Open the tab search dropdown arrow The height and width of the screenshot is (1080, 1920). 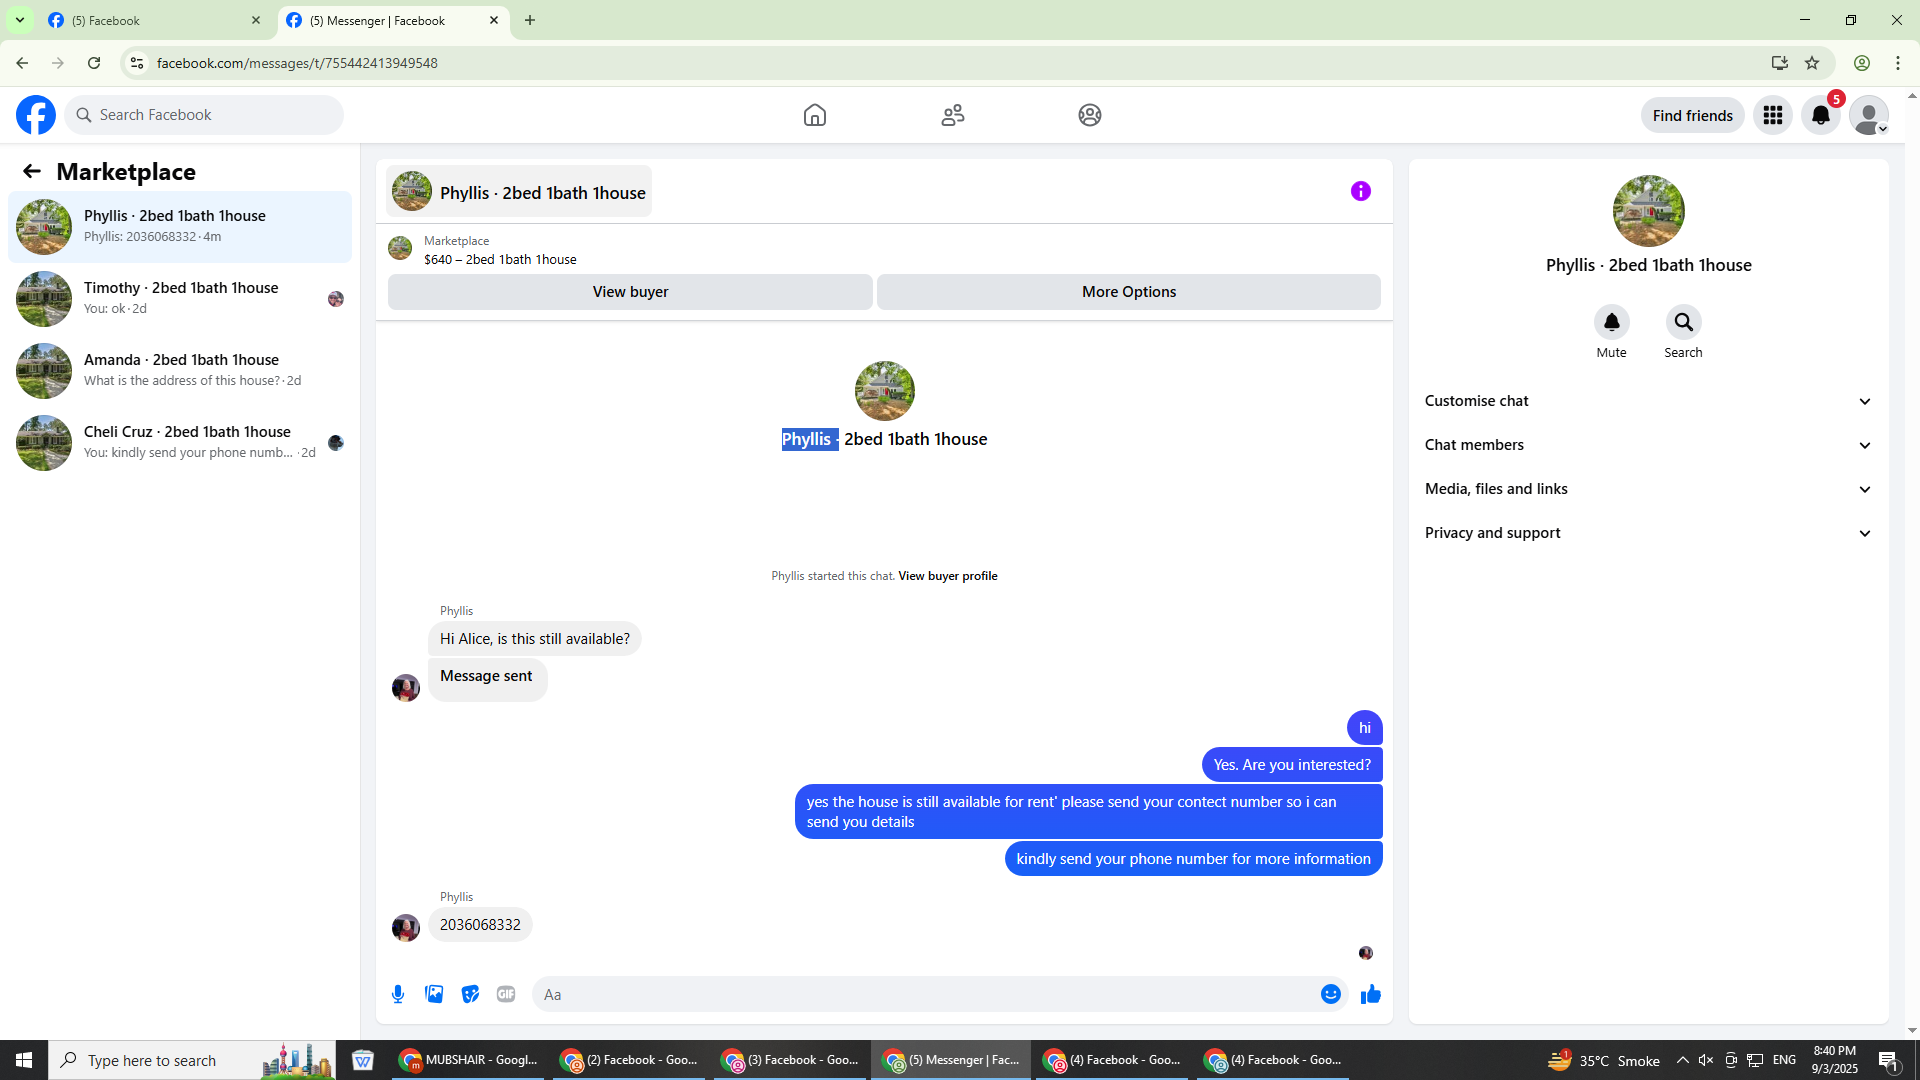coord(19,20)
